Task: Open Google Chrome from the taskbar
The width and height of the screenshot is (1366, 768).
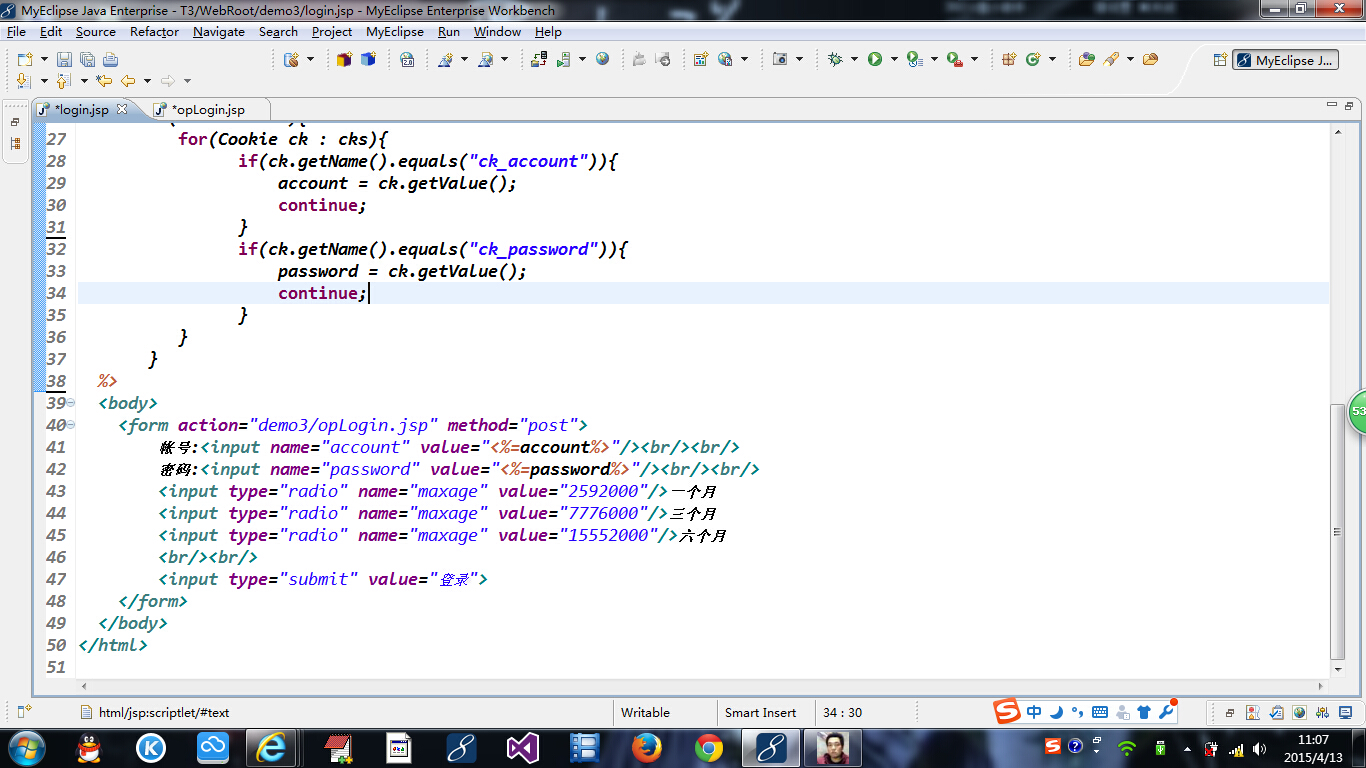Action: 709,747
